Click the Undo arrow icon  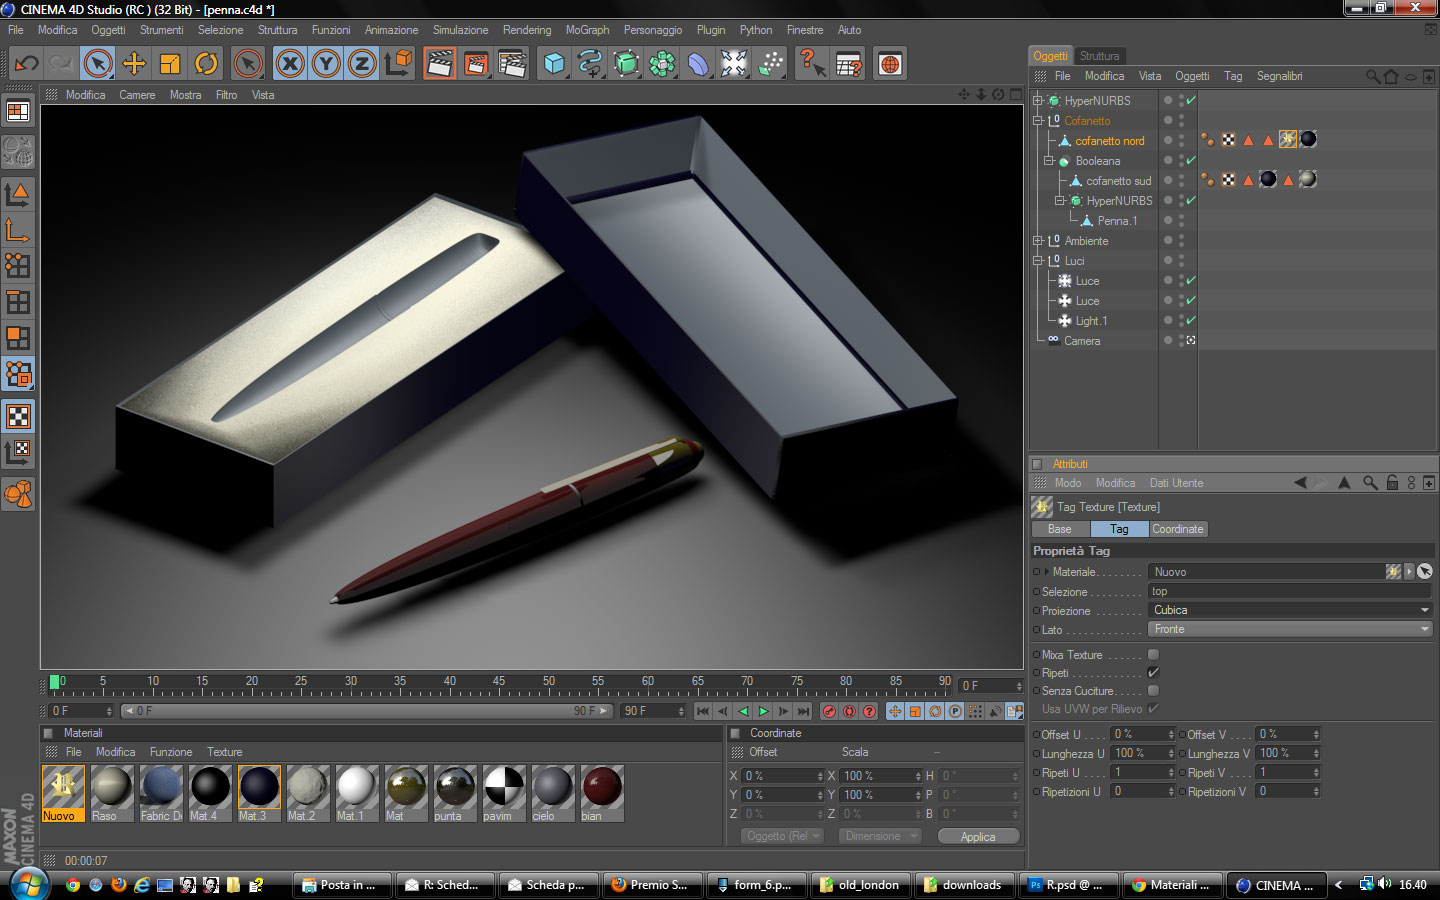coord(26,64)
